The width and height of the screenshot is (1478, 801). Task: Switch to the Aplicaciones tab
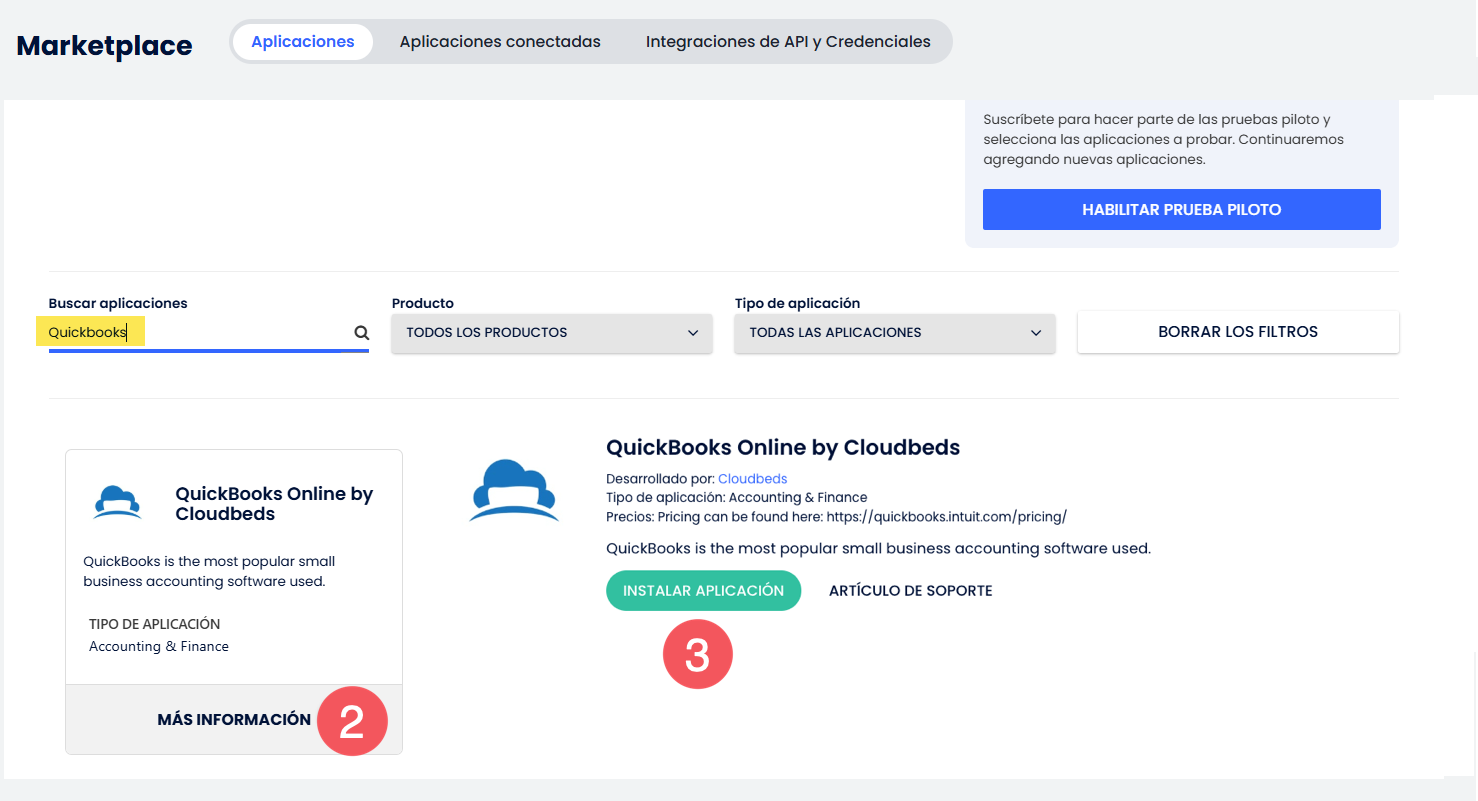pos(302,42)
